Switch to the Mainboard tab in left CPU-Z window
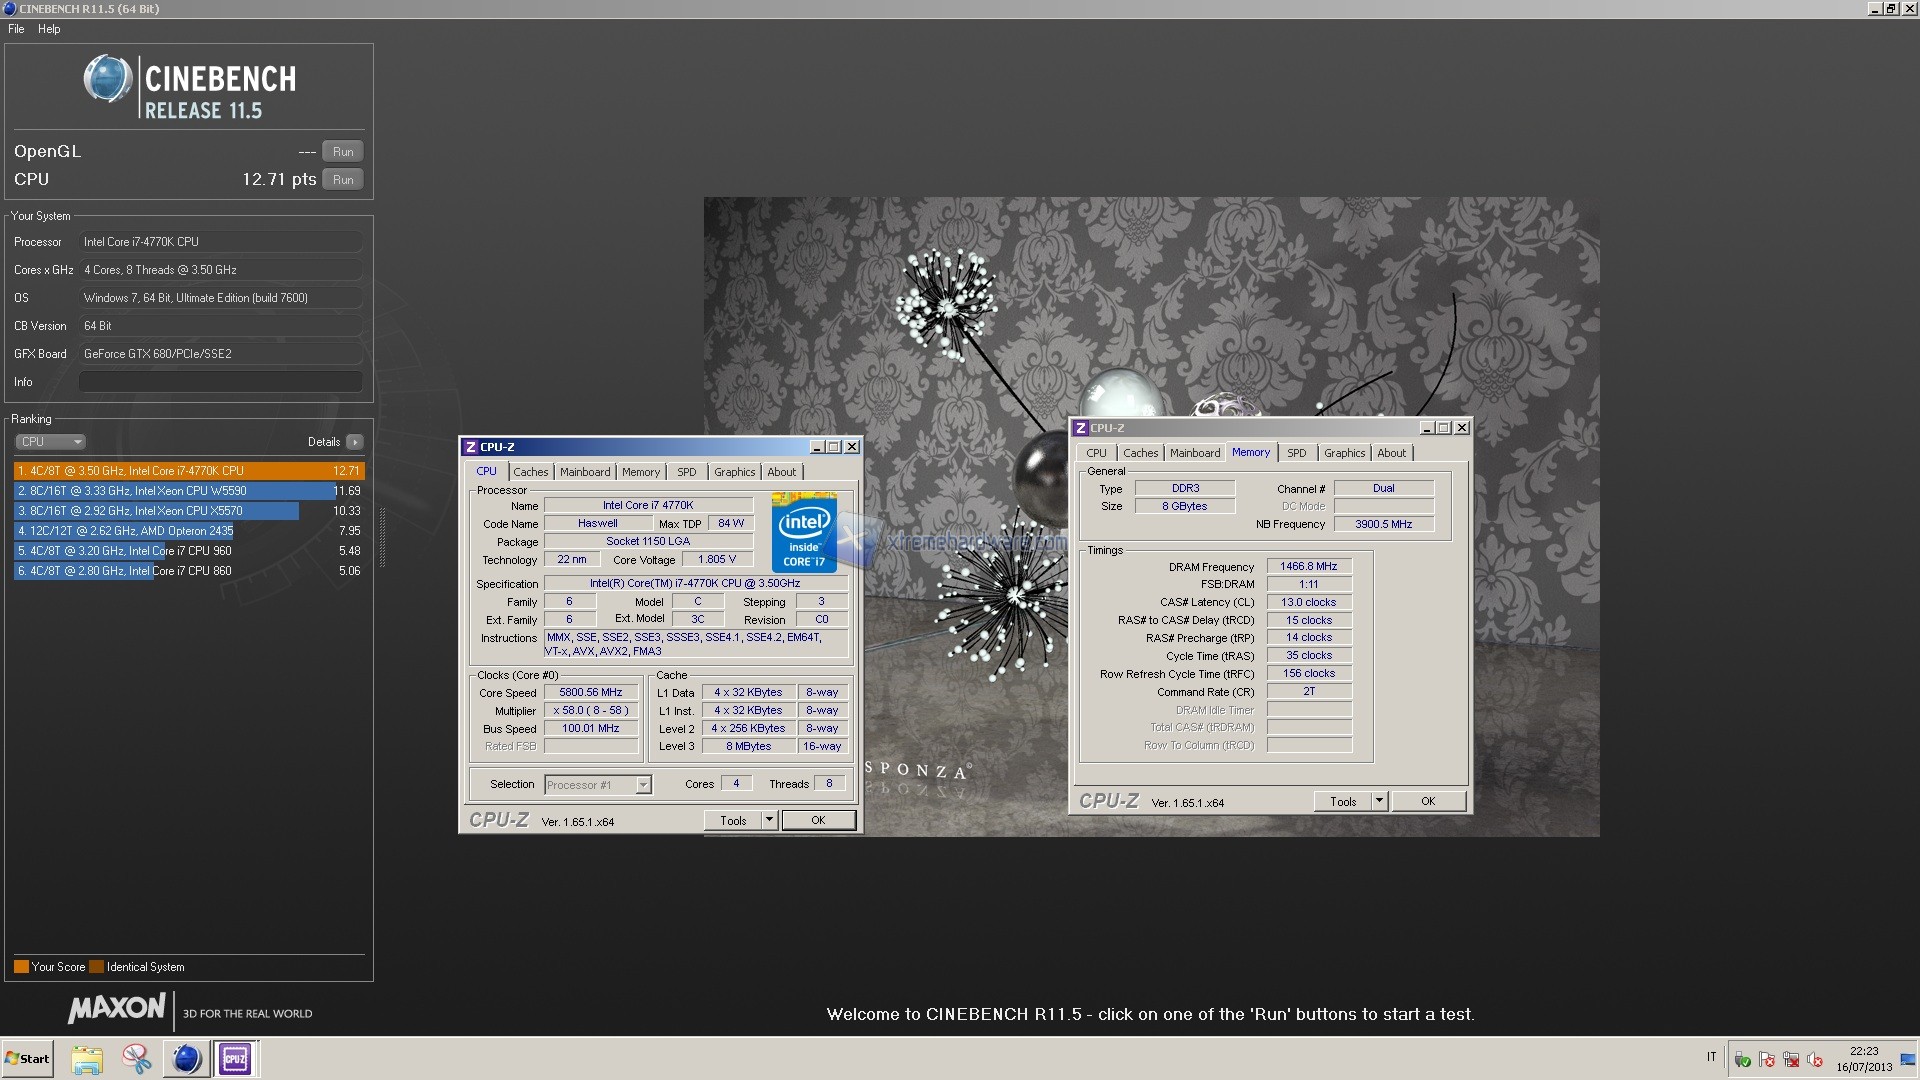 [x=584, y=472]
